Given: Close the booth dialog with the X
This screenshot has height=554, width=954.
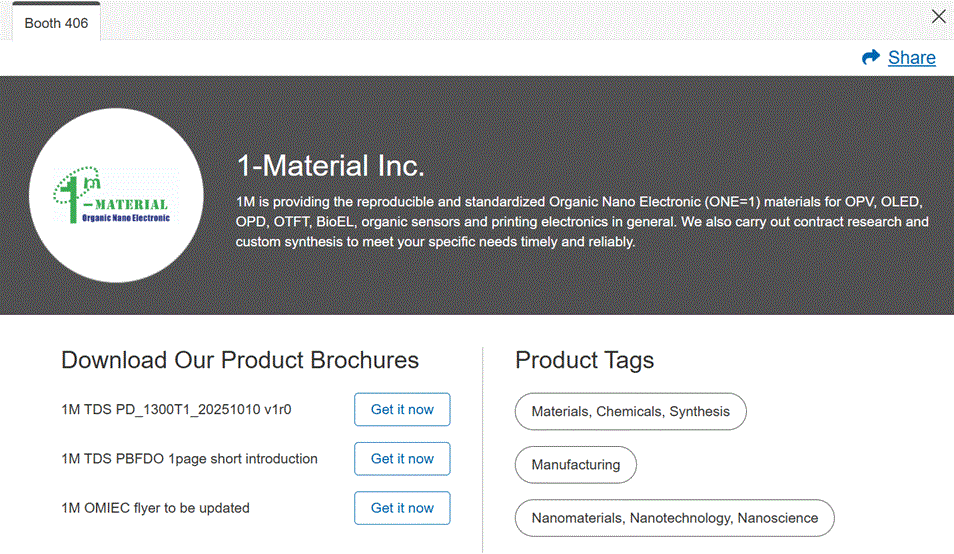Looking at the screenshot, I should click(938, 16).
